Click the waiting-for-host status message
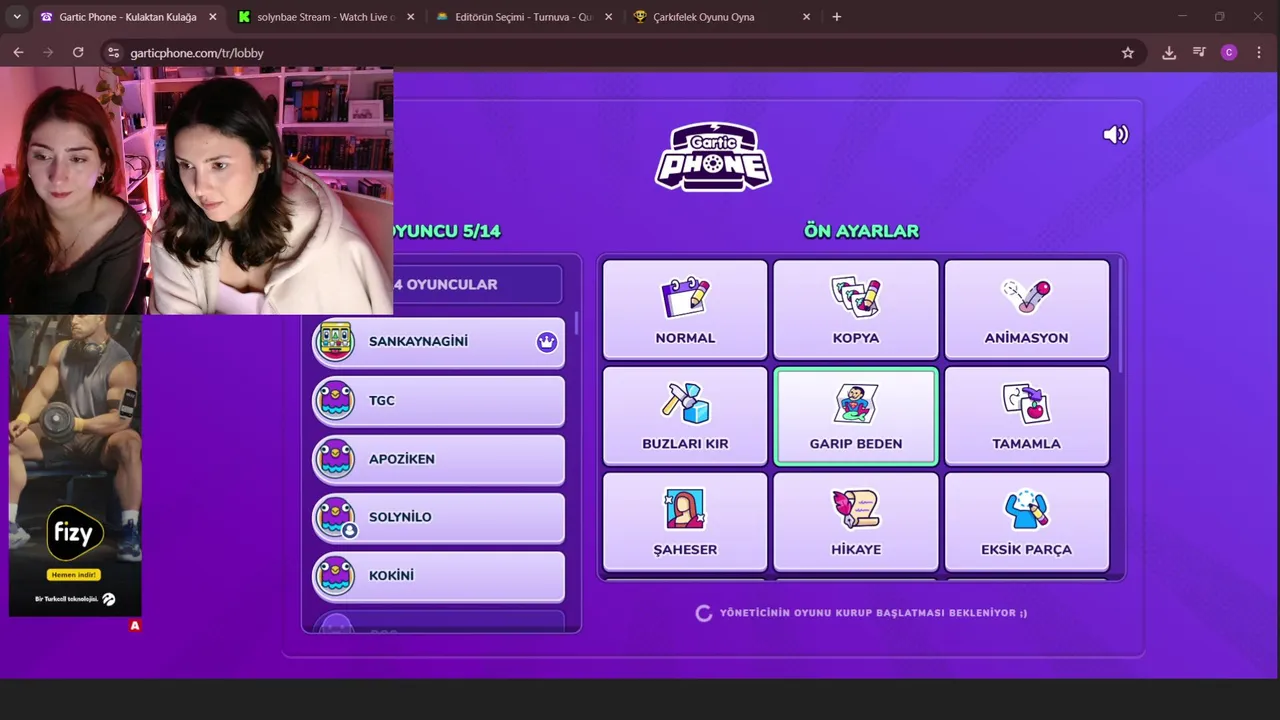 tap(861, 613)
